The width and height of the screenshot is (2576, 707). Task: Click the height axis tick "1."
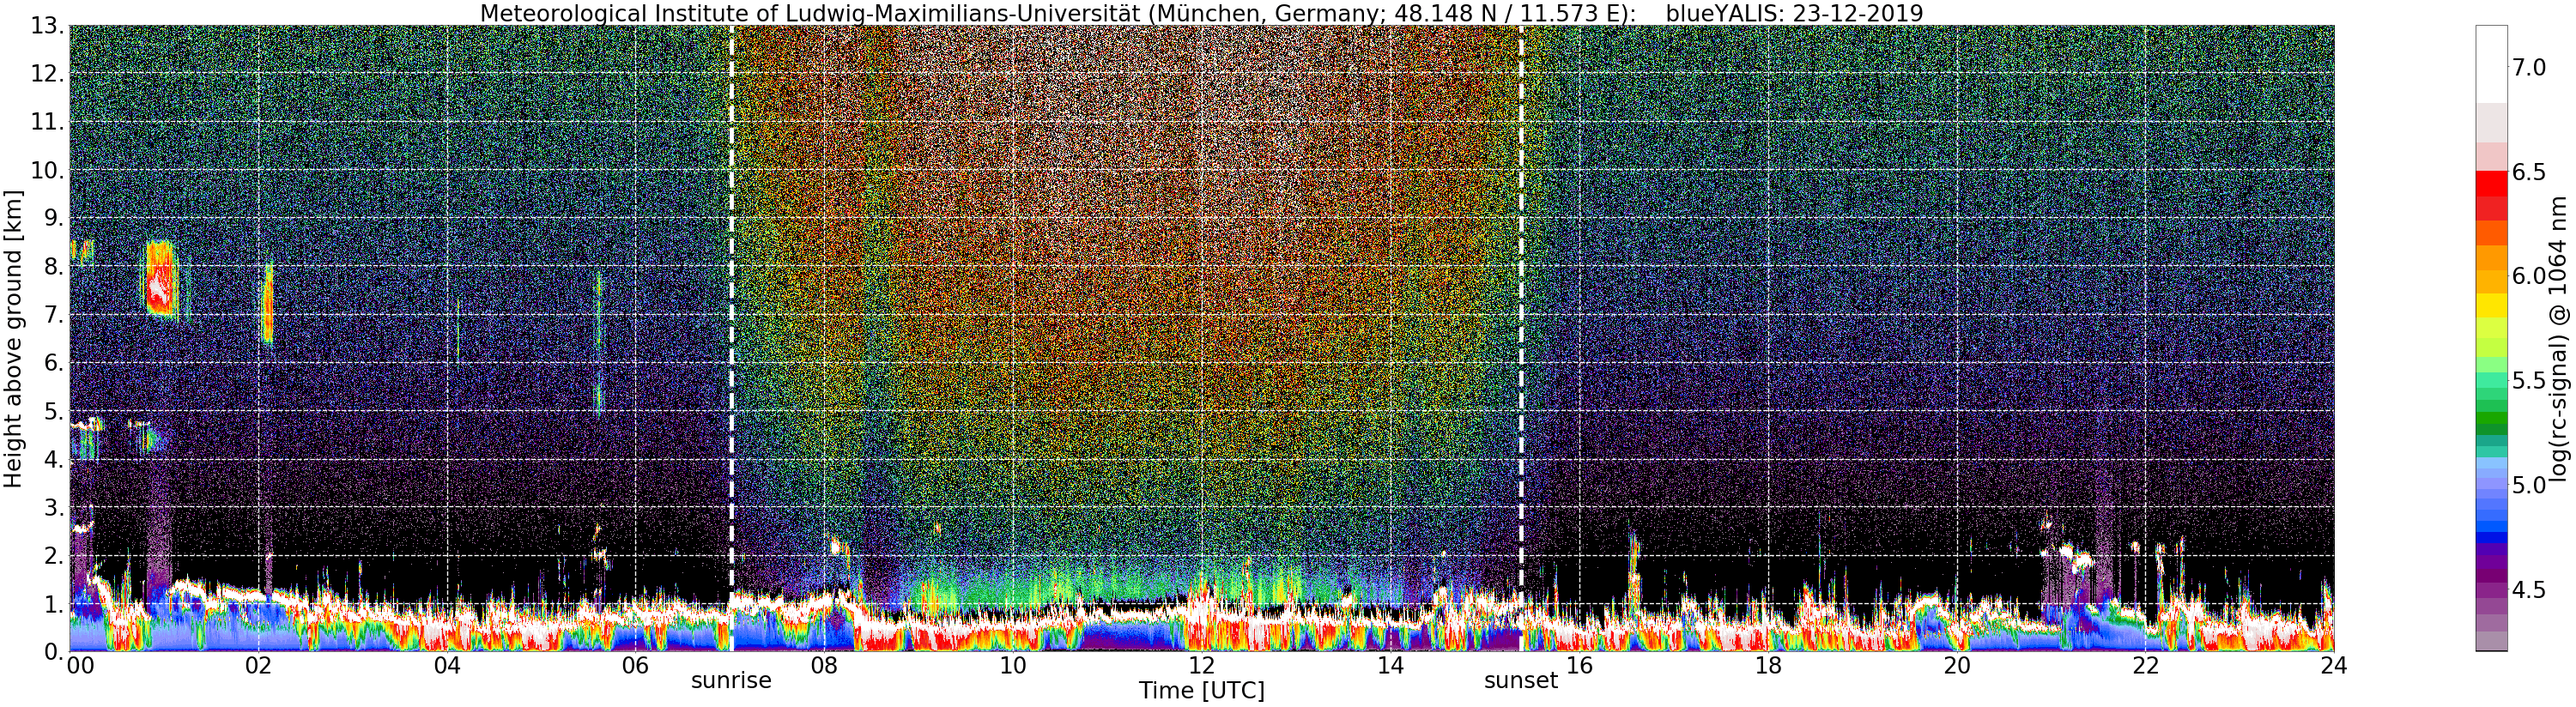tap(54, 604)
